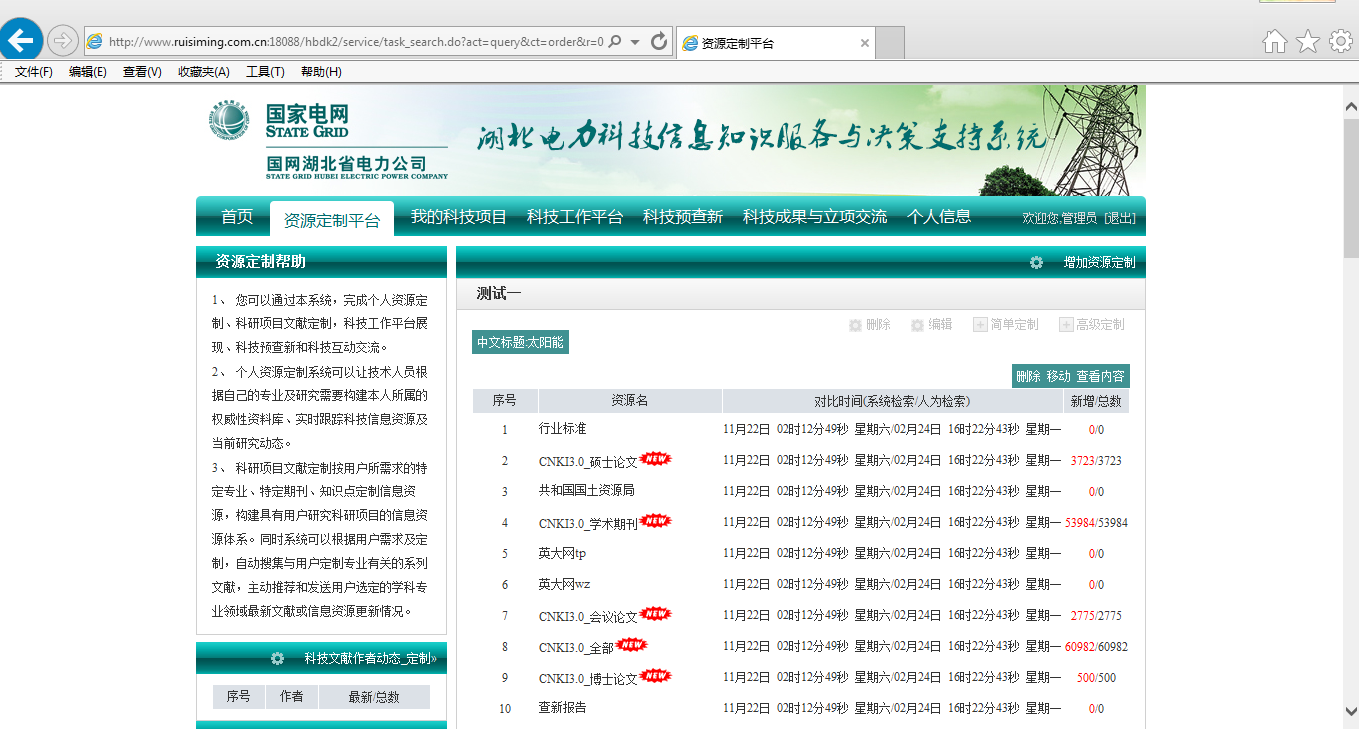1359x729 pixels.
Task: Click the refresh icon in address bar
Action: click(659, 42)
